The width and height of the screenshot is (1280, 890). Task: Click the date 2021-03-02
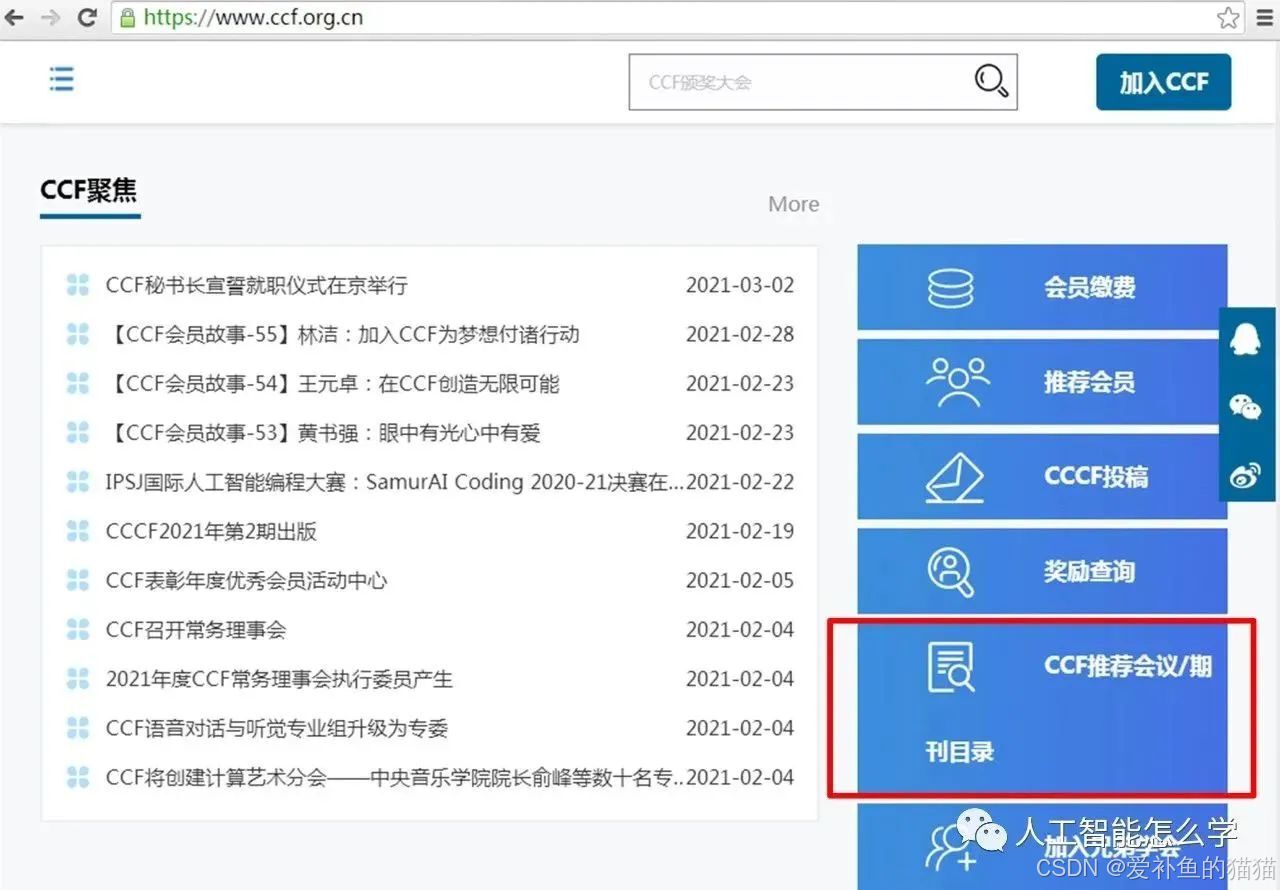point(740,285)
